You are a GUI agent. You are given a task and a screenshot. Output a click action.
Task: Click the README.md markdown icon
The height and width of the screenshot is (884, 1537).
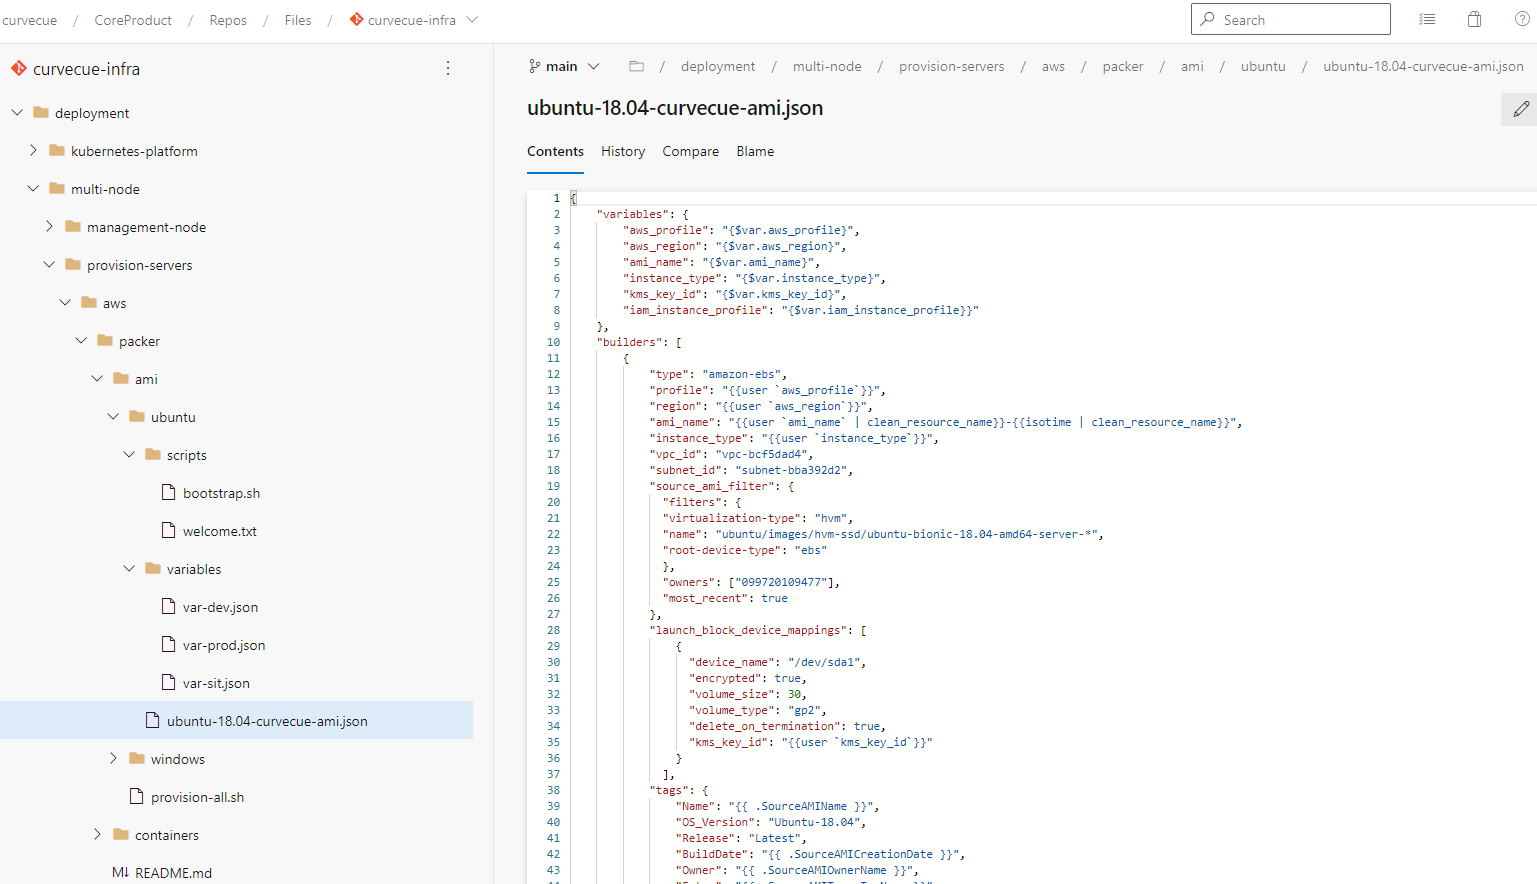coord(120,872)
